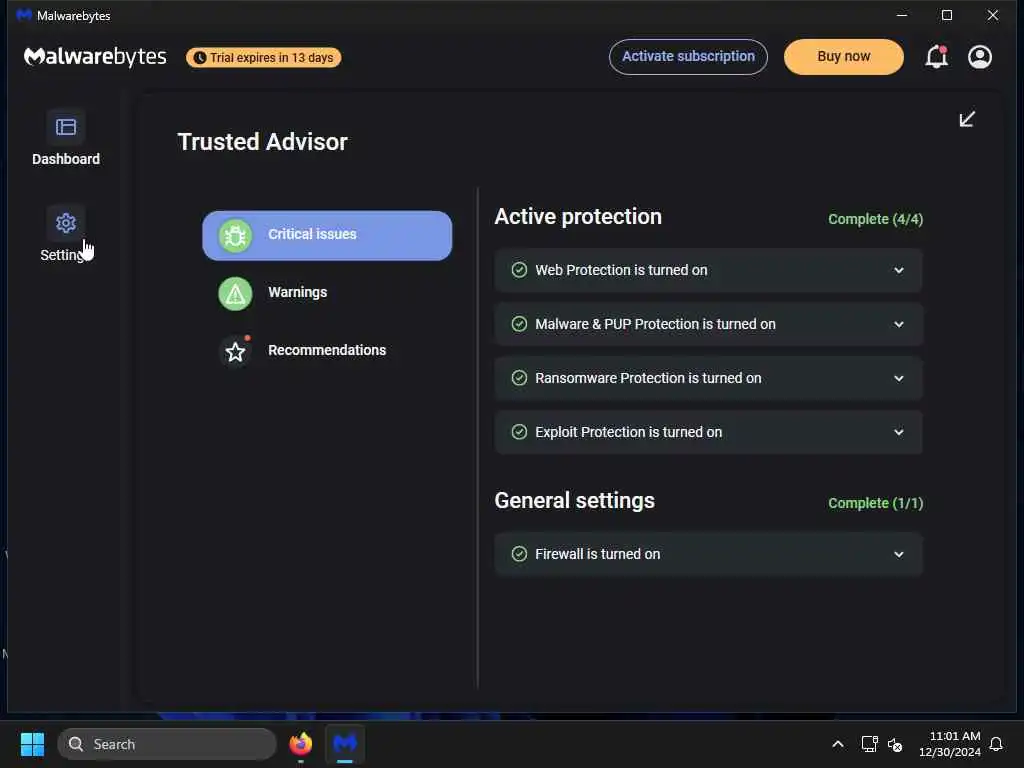Screen dimensions: 1024x768
Task: Click the Buy now button
Action: pos(844,57)
